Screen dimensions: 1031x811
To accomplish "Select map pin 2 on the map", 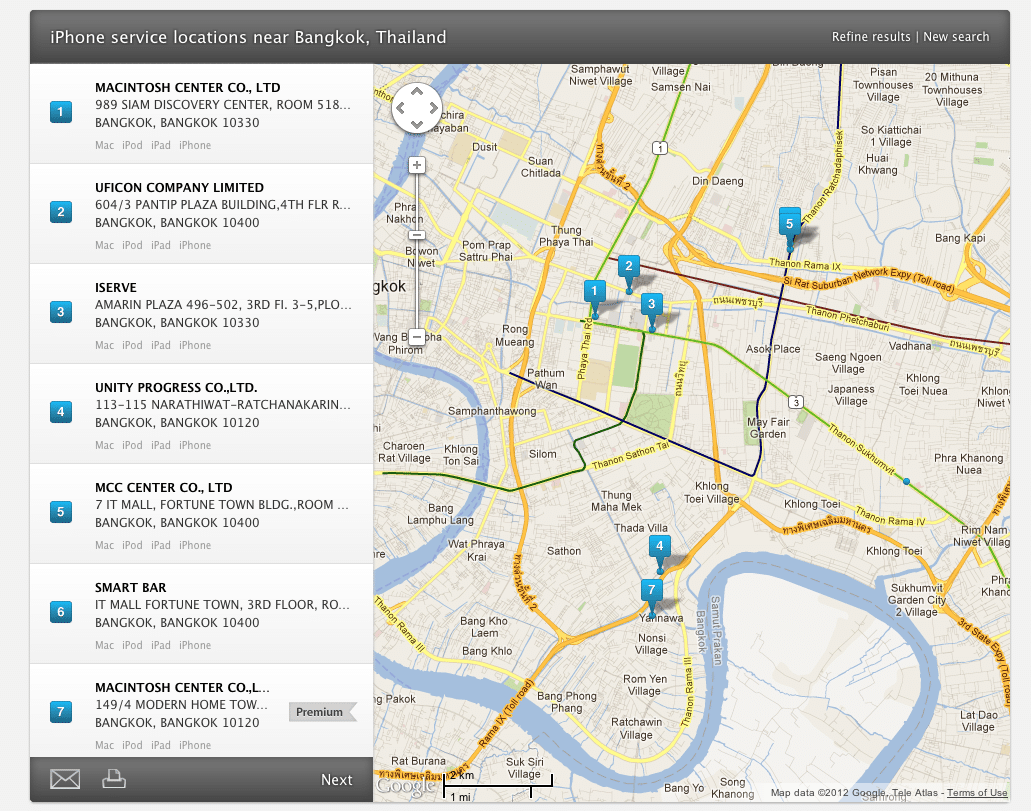I will tap(629, 266).
